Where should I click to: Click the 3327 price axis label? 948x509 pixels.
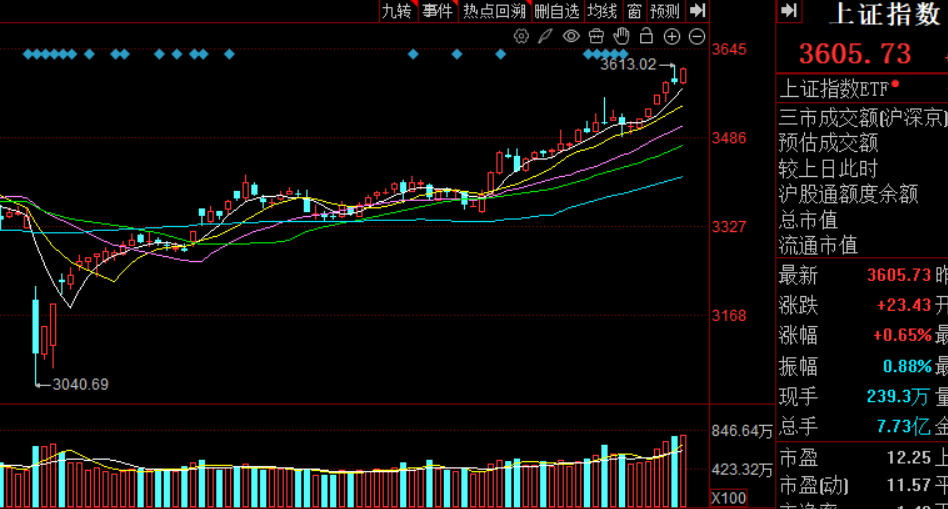(729, 227)
